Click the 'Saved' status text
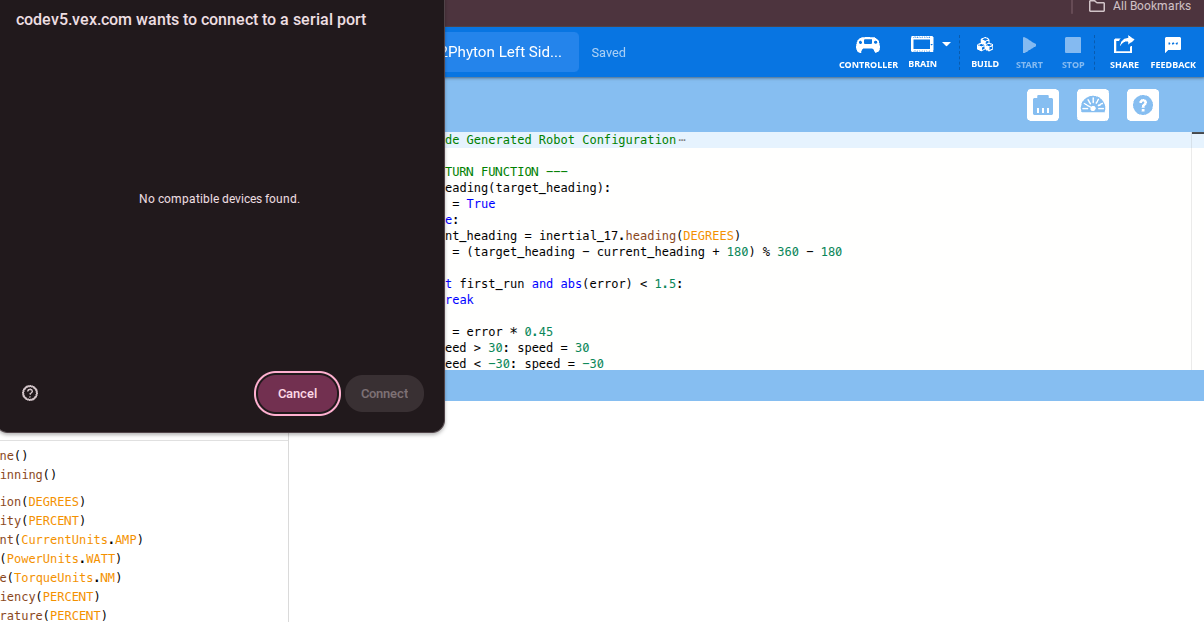Screen dimensions: 1204x622 (x=608, y=52)
